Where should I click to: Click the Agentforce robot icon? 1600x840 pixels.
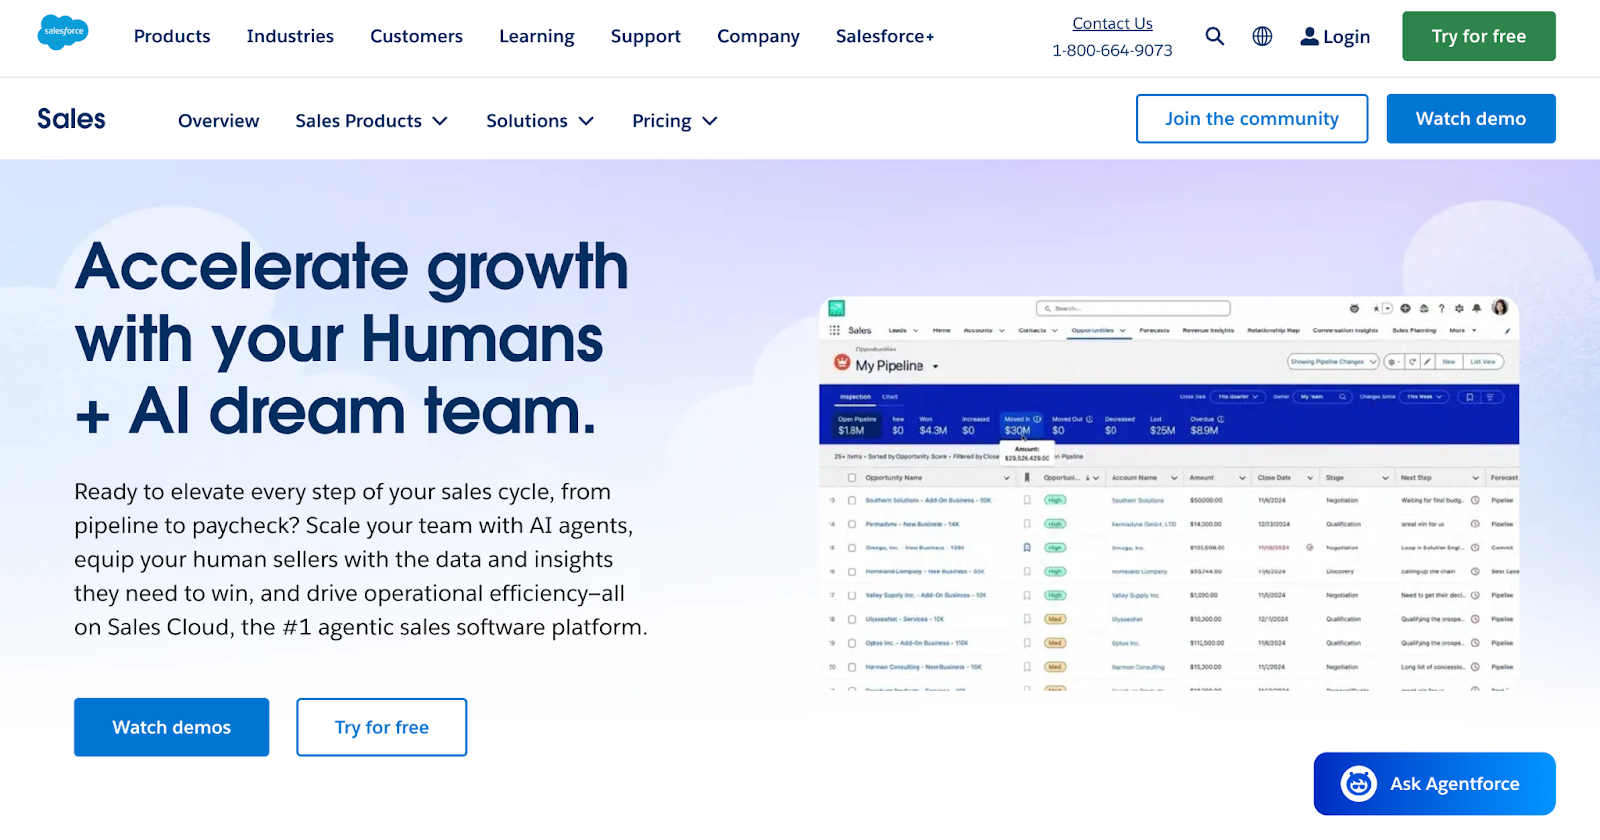(x=1359, y=784)
